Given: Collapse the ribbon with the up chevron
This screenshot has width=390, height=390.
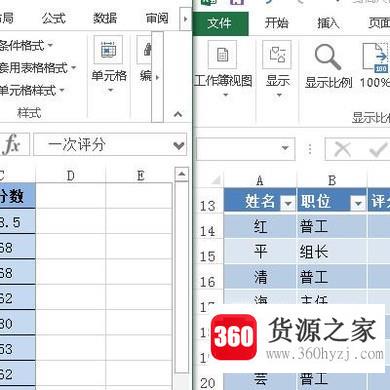Looking at the screenshot, I should pos(178,115).
